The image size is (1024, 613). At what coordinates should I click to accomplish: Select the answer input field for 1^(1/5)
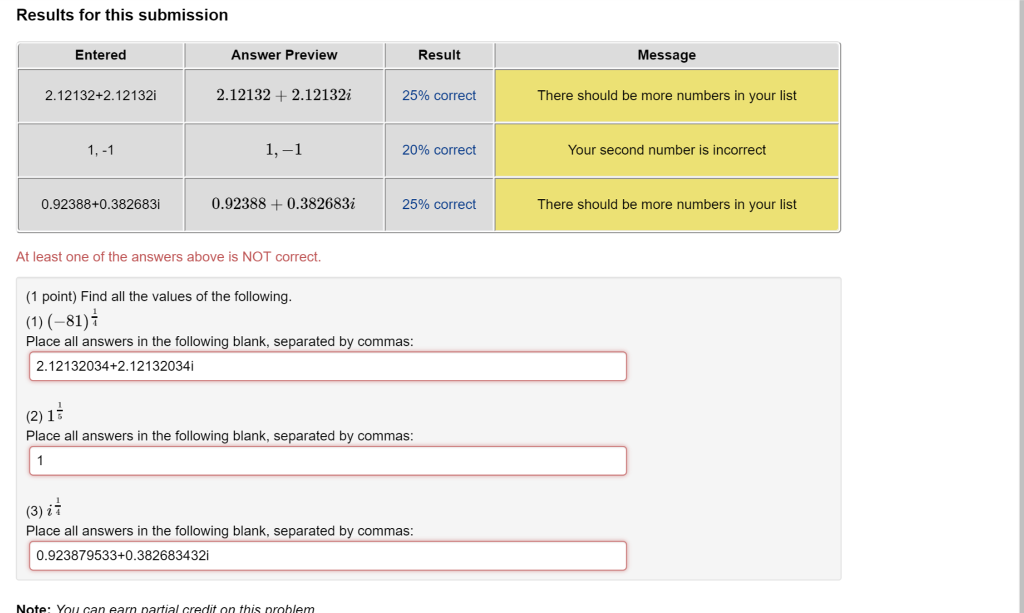pyautogui.click(x=327, y=460)
